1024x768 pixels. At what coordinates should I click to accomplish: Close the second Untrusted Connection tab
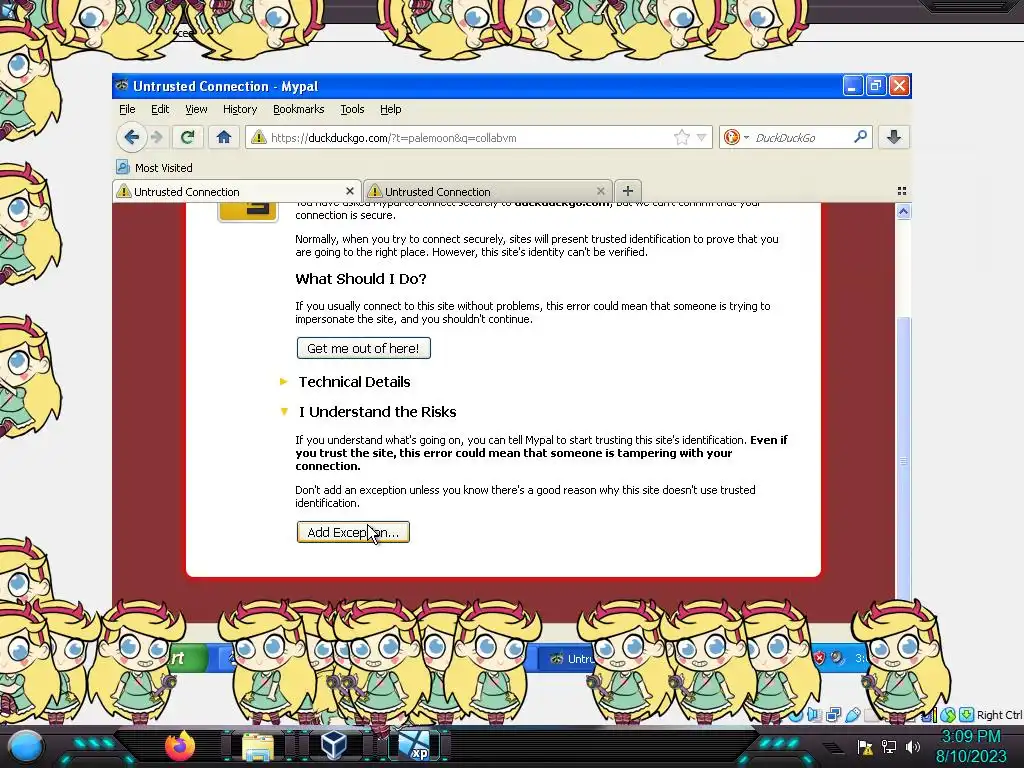(600, 191)
